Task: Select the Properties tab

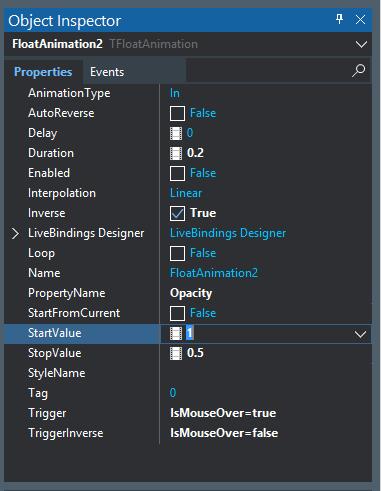Action: click(43, 72)
